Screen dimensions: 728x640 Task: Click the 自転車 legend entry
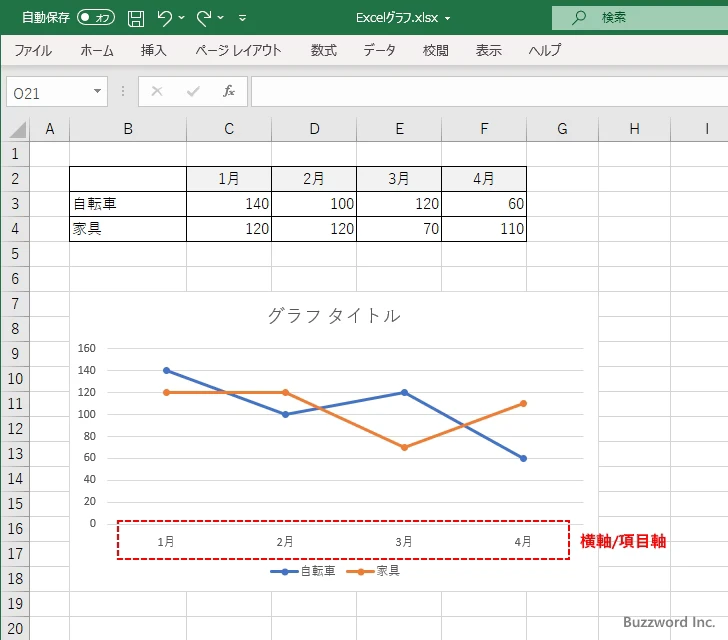click(303, 571)
